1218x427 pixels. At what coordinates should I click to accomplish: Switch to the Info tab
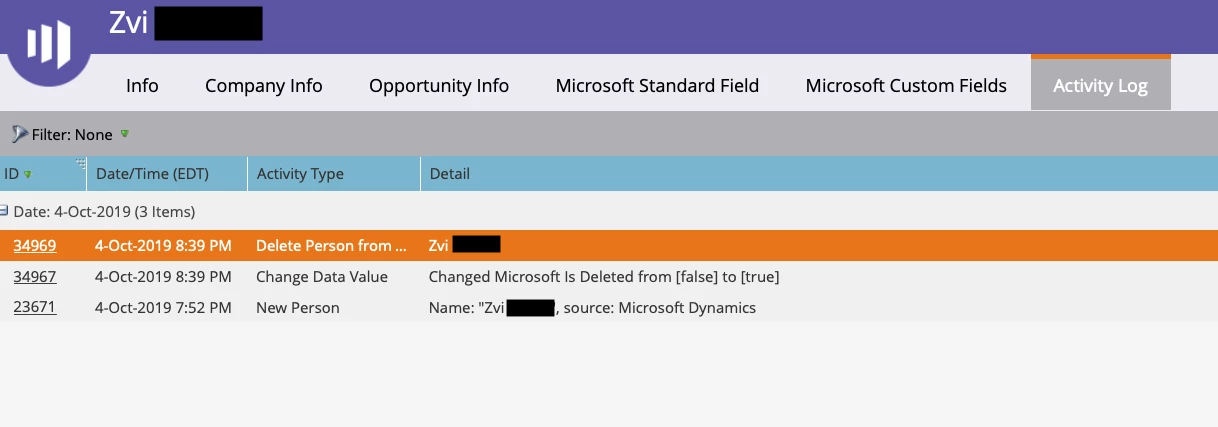point(142,86)
